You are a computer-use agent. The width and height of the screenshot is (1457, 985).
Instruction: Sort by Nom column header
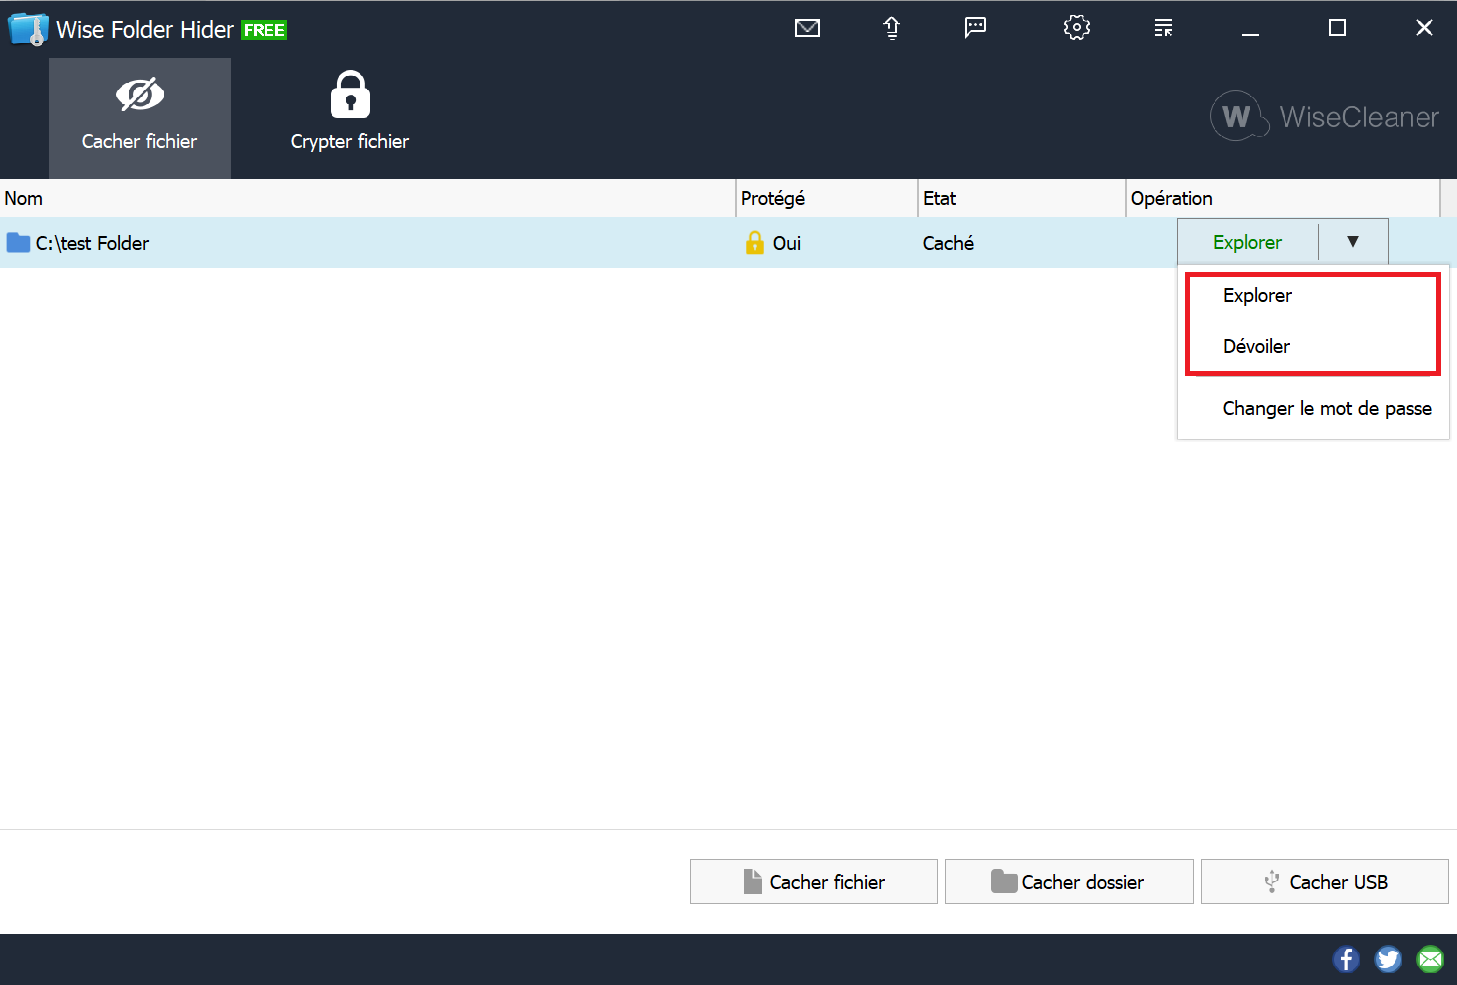(x=368, y=198)
